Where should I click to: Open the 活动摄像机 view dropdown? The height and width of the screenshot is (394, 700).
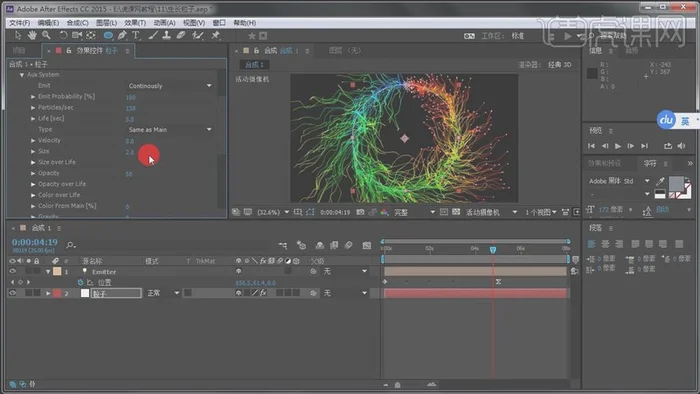[491, 212]
